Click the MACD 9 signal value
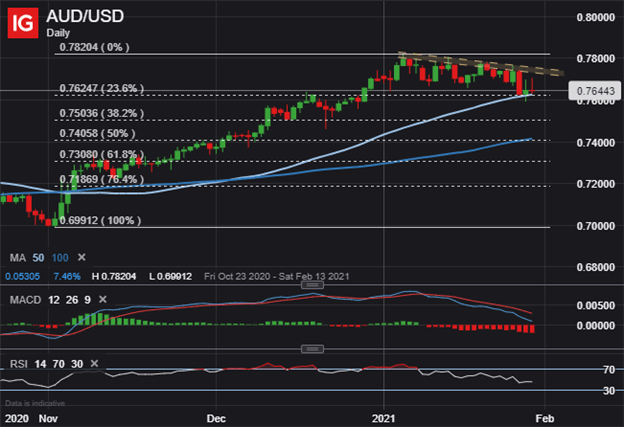Viewport: 624px width, 427px height. coord(87,300)
